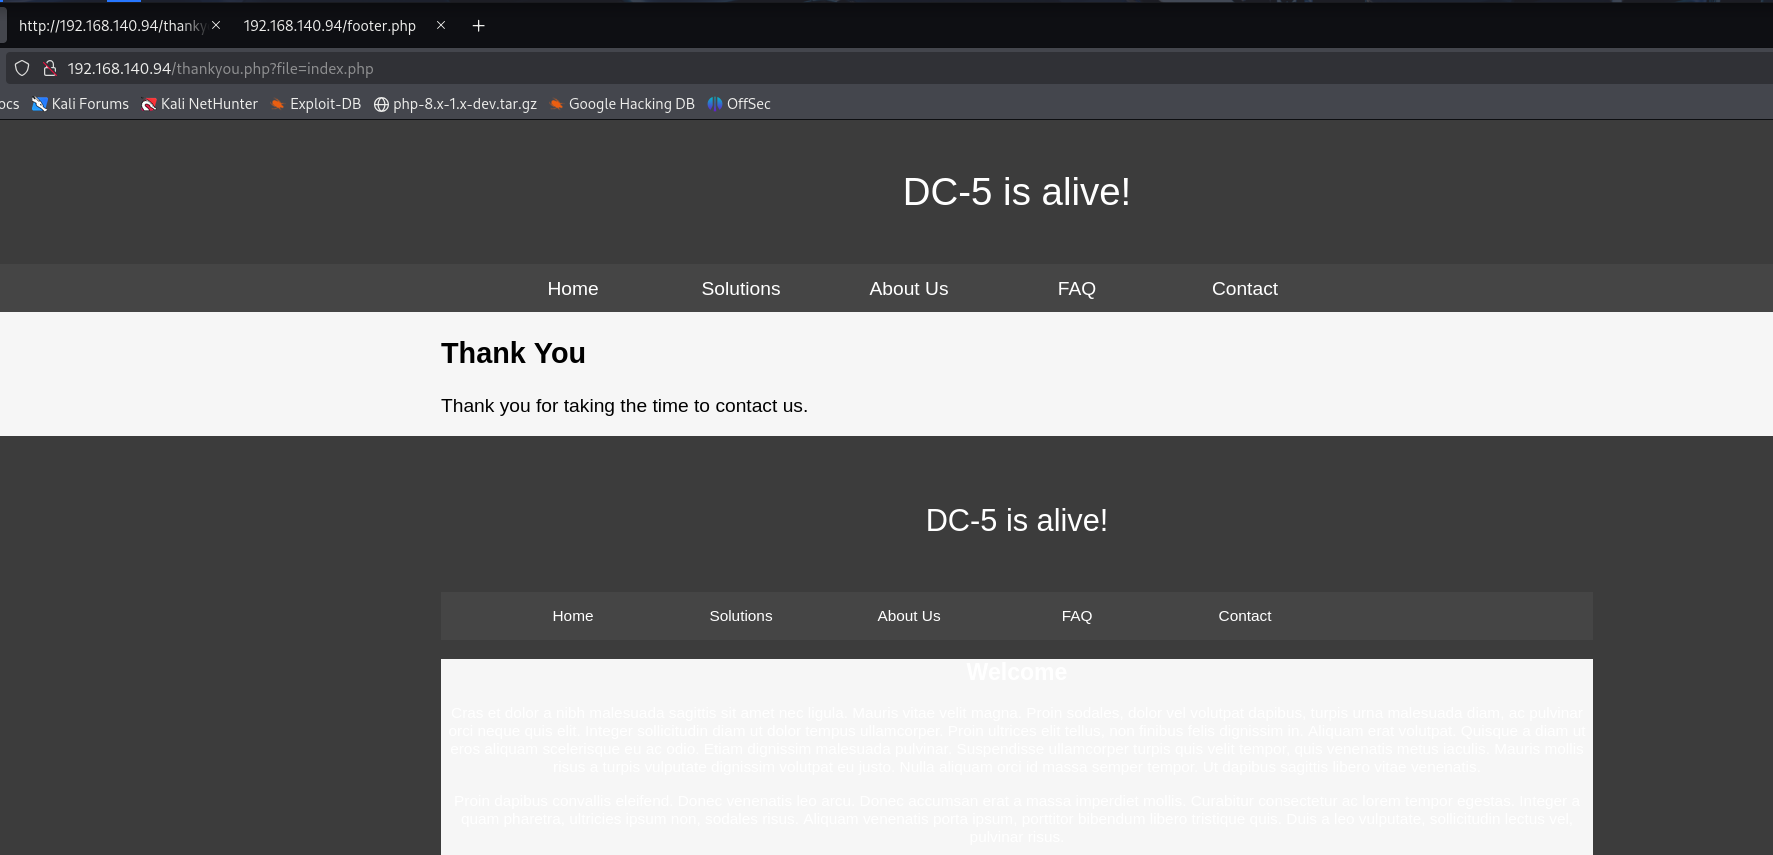Click Contact in the included lower menu
This screenshot has width=1773, height=855.
click(x=1245, y=616)
